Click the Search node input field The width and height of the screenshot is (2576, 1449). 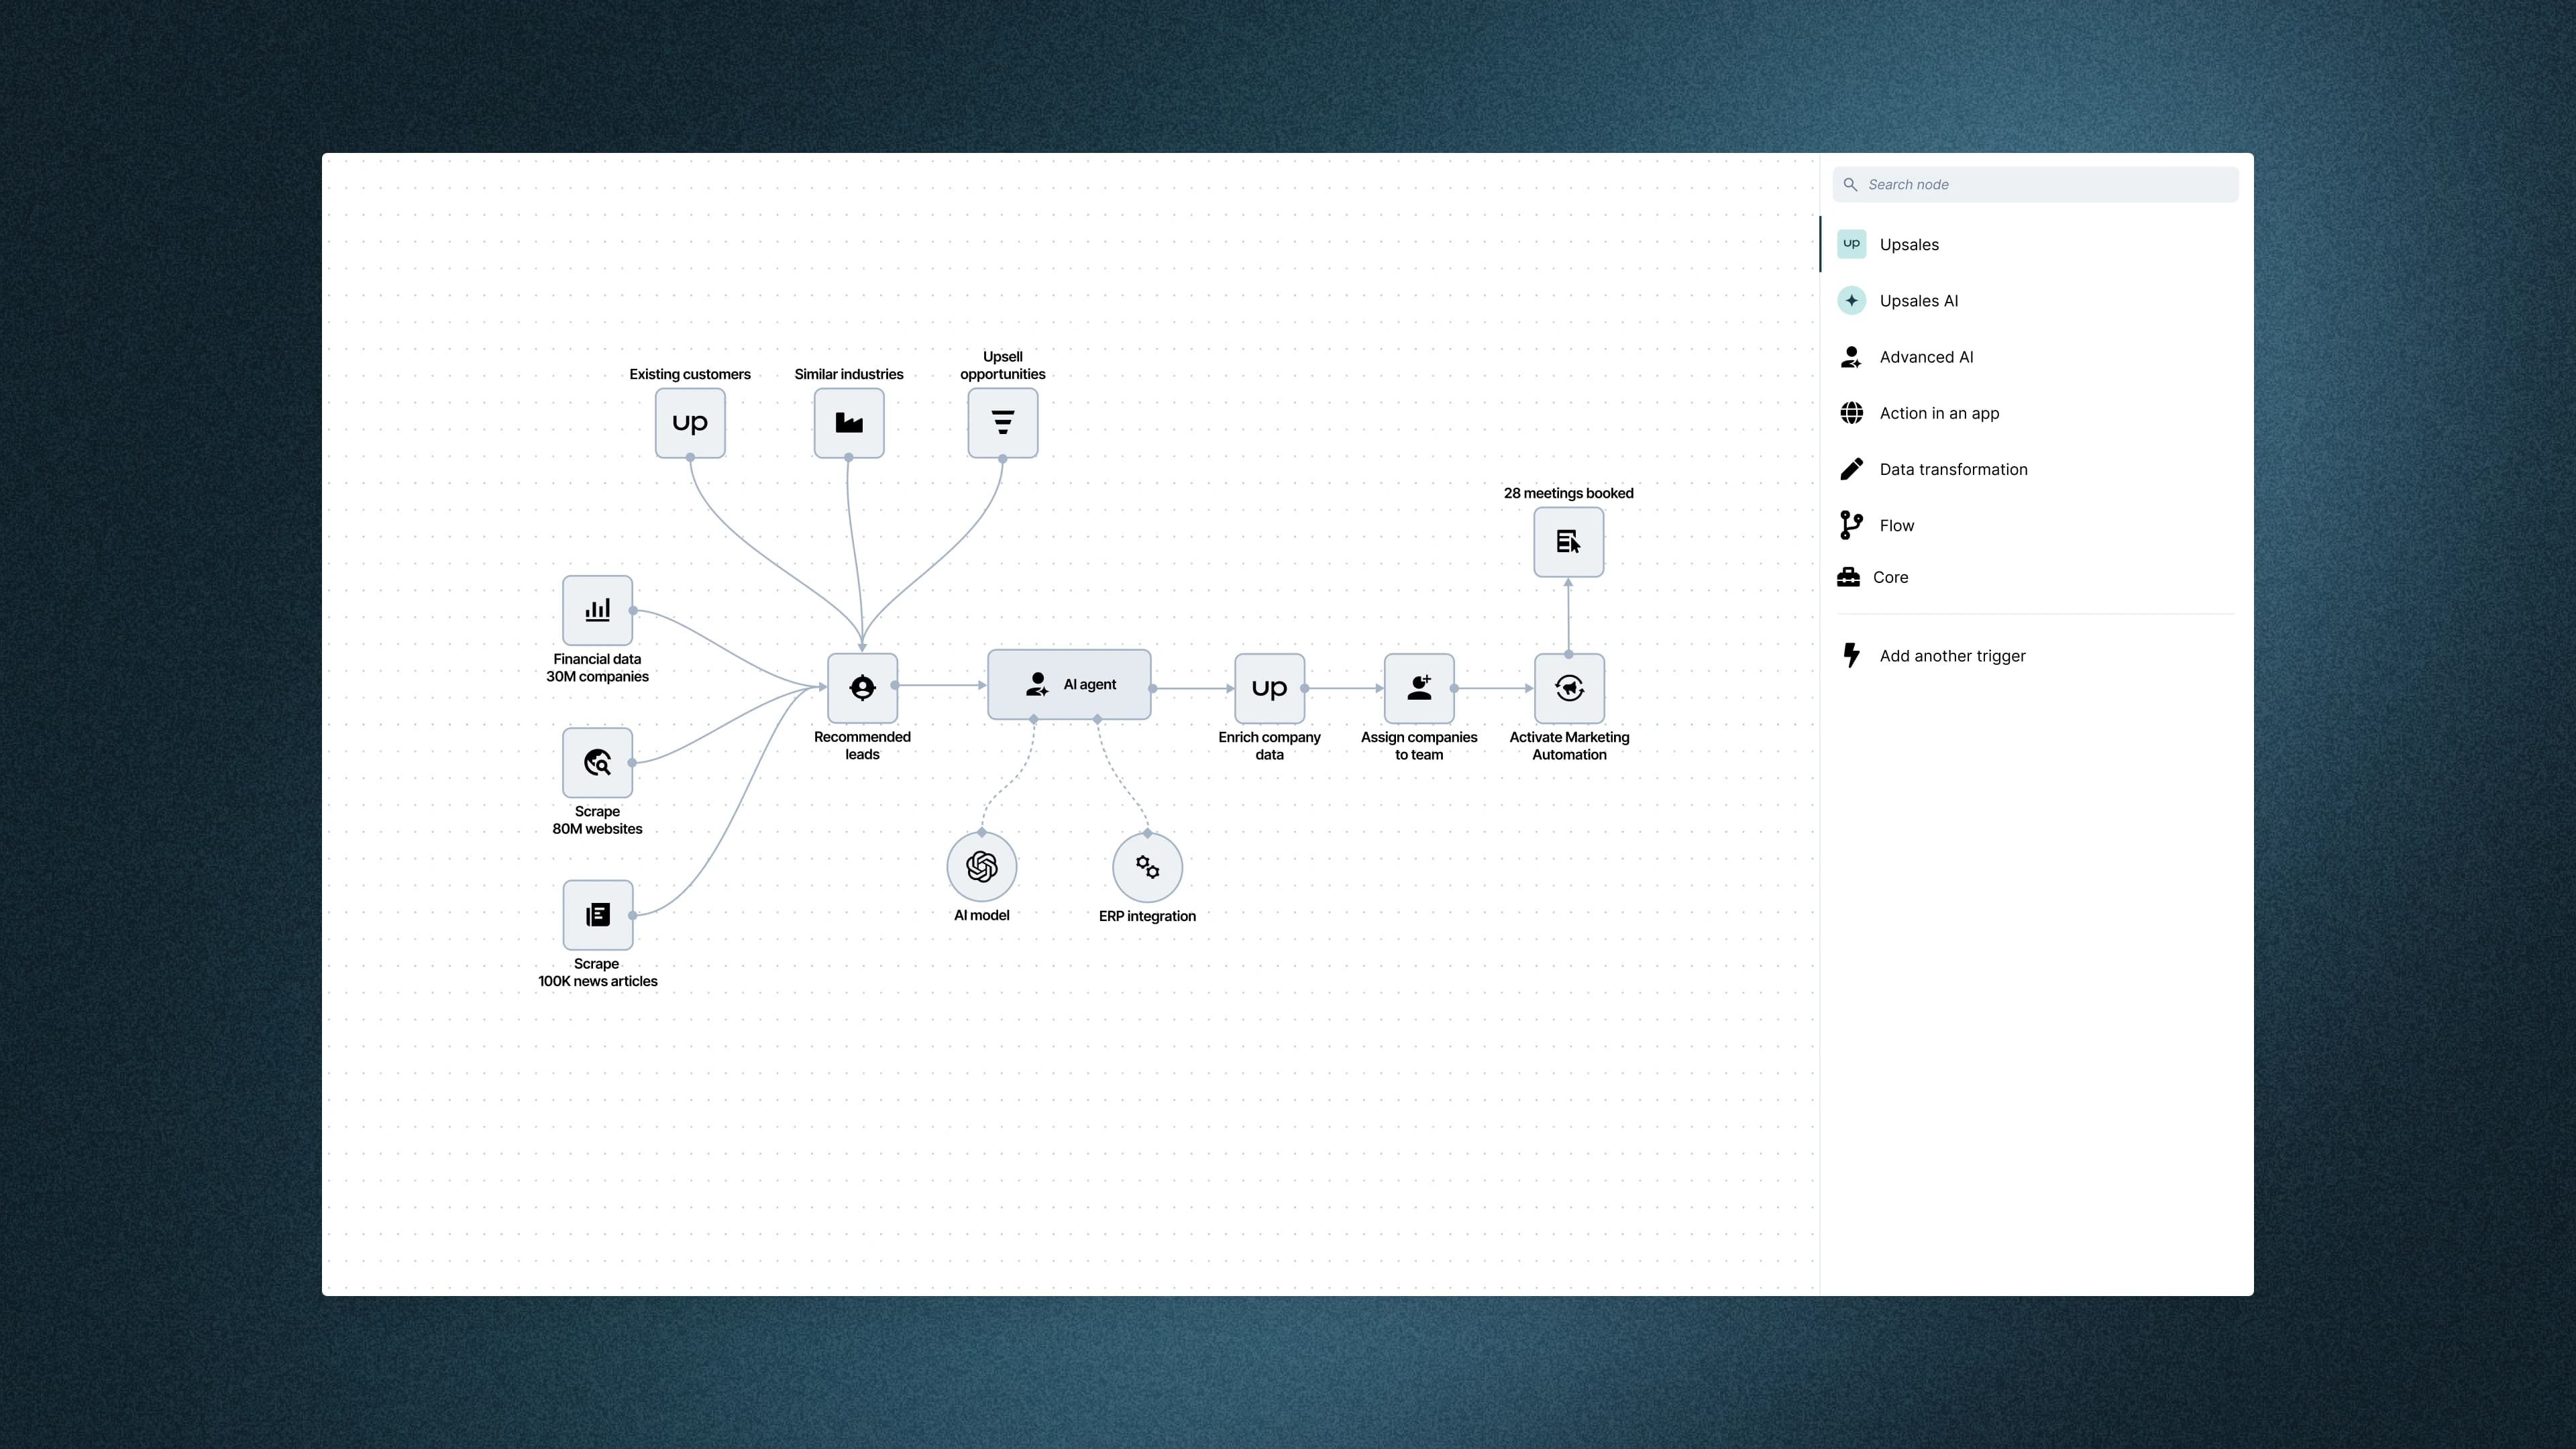pyautogui.click(x=2035, y=184)
